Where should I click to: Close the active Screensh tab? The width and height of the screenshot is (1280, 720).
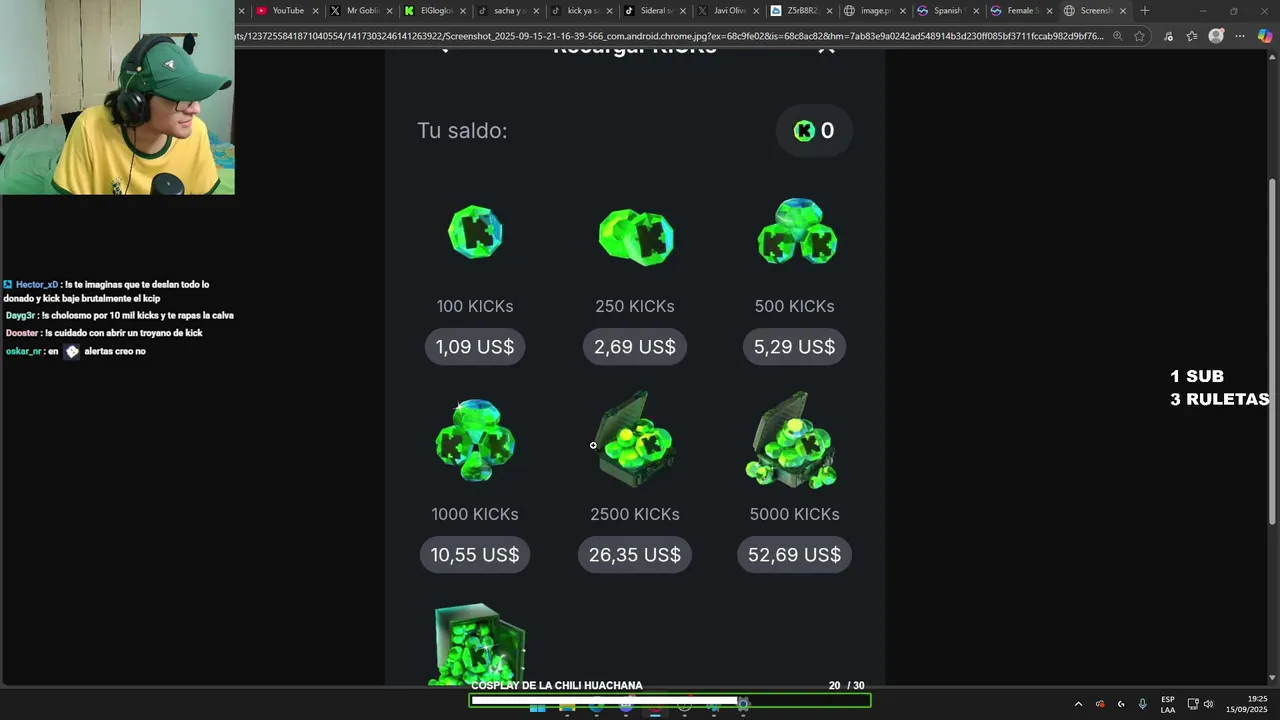pyautogui.click(x=1122, y=11)
